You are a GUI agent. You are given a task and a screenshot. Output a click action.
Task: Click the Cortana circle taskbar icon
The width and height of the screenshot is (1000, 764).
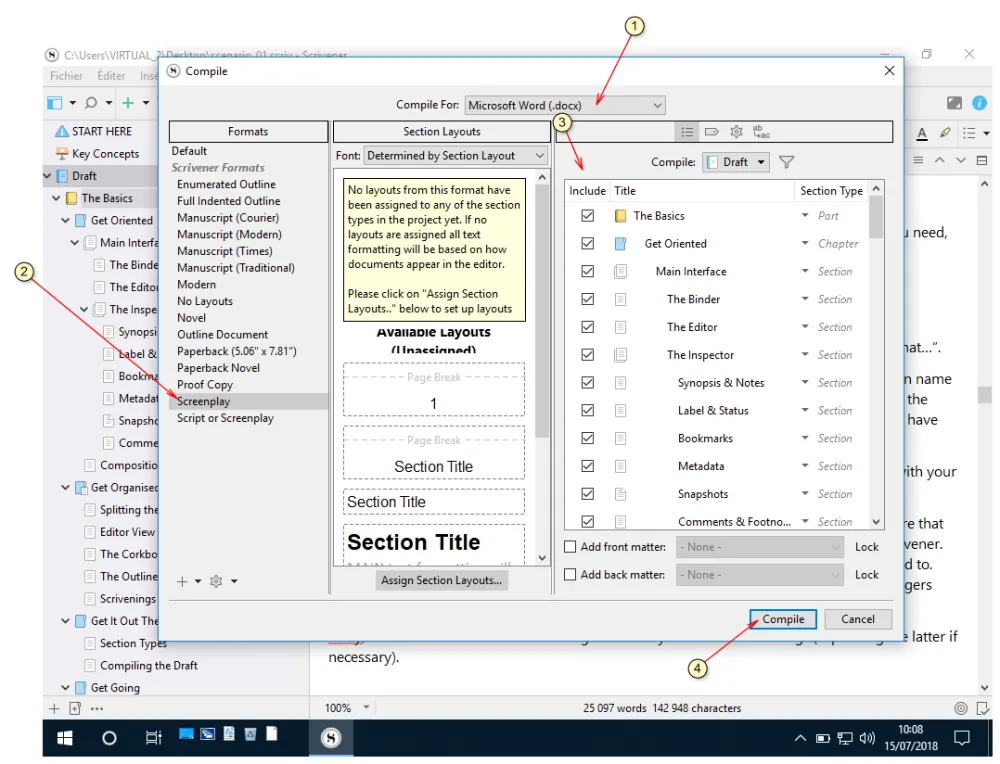click(109, 738)
